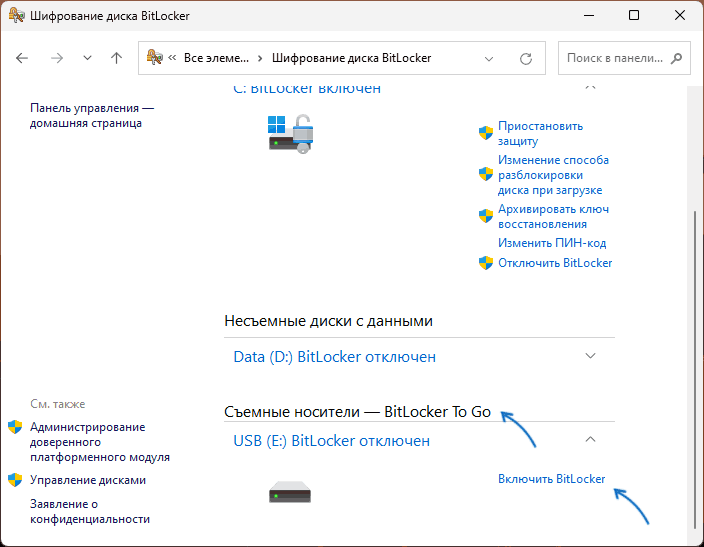This screenshot has height=547, width=704.
Task: Open "Администрирование доверенного платформенного модуля"
Action: click(x=100, y=442)
